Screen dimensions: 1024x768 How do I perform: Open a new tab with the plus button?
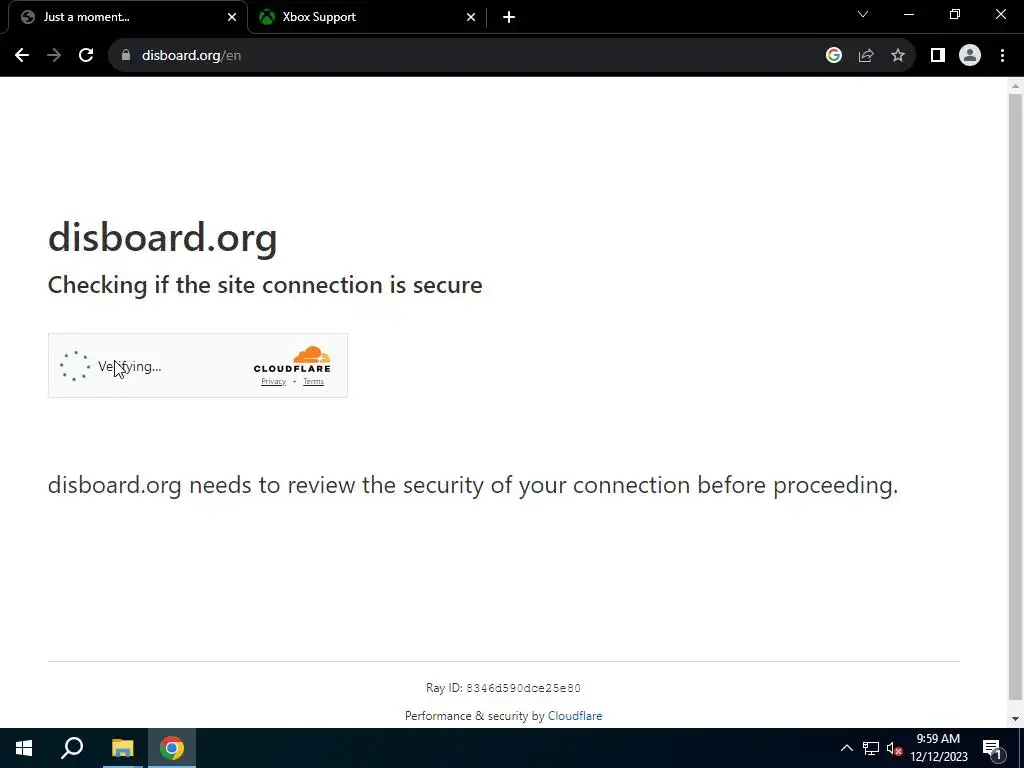coord(509,17)
